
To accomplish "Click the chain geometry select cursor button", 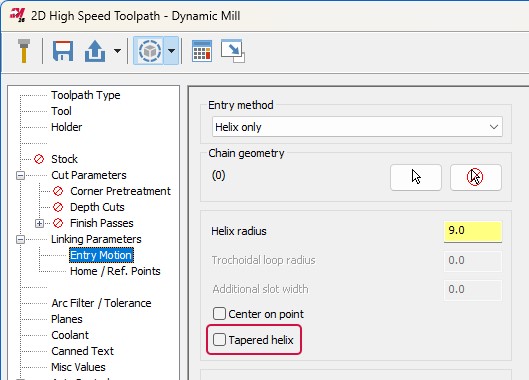I will coord(416,177).
